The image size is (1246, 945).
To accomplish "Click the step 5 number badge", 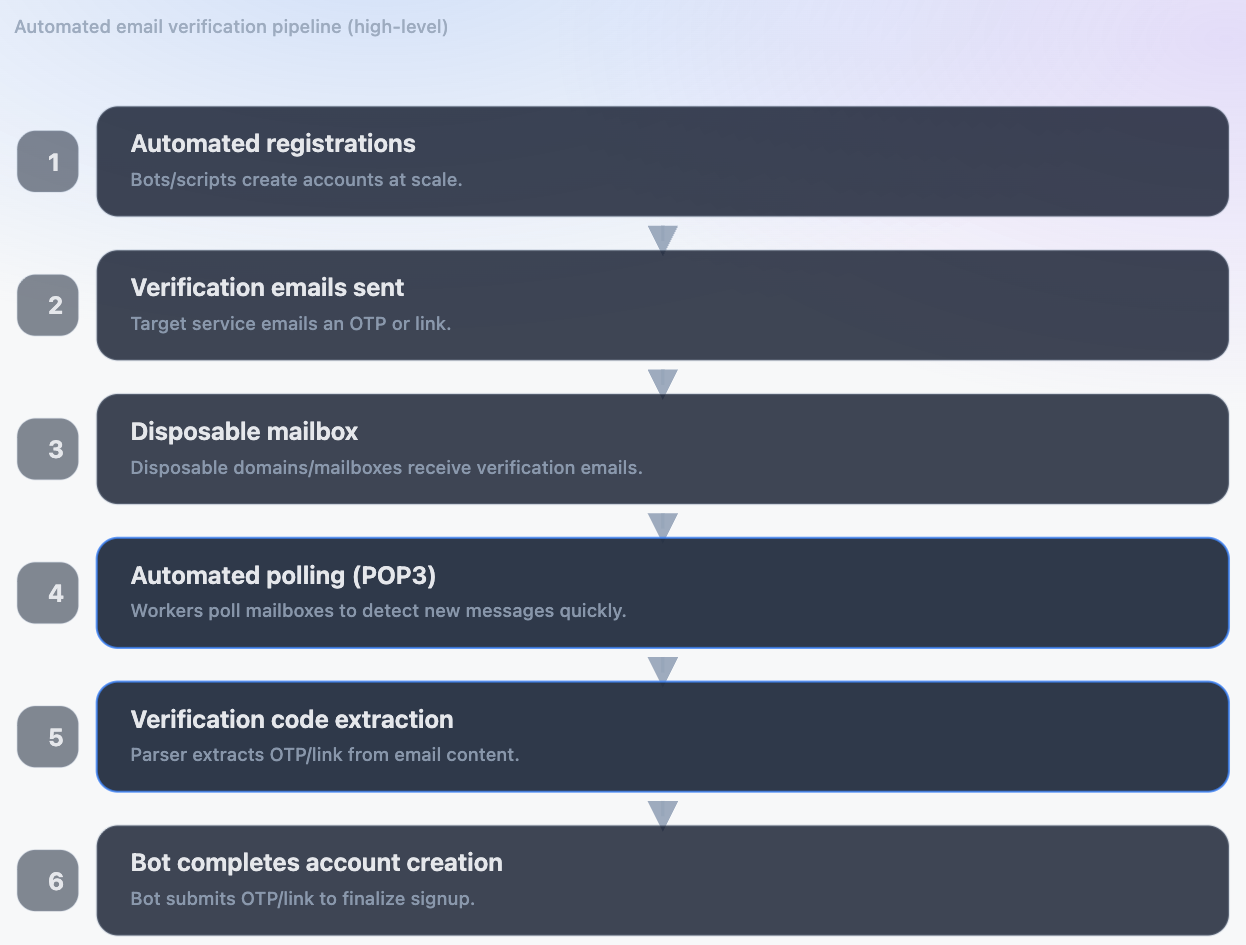I will pyautogui.click(x=48, y=737).
